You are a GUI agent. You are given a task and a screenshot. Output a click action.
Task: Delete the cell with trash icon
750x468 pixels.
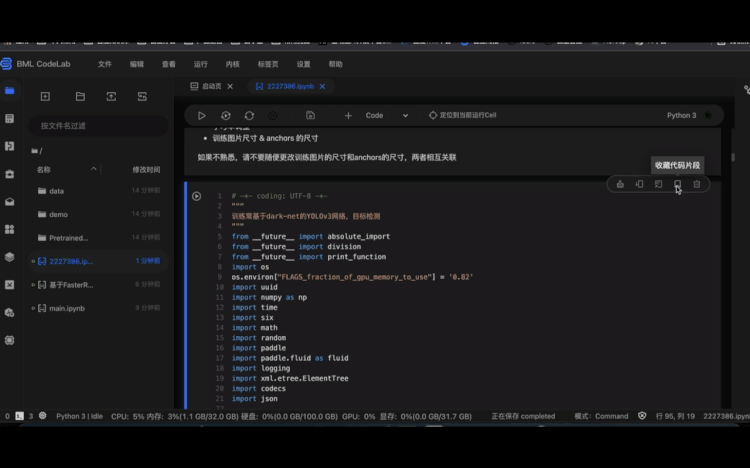pos(697,184)
